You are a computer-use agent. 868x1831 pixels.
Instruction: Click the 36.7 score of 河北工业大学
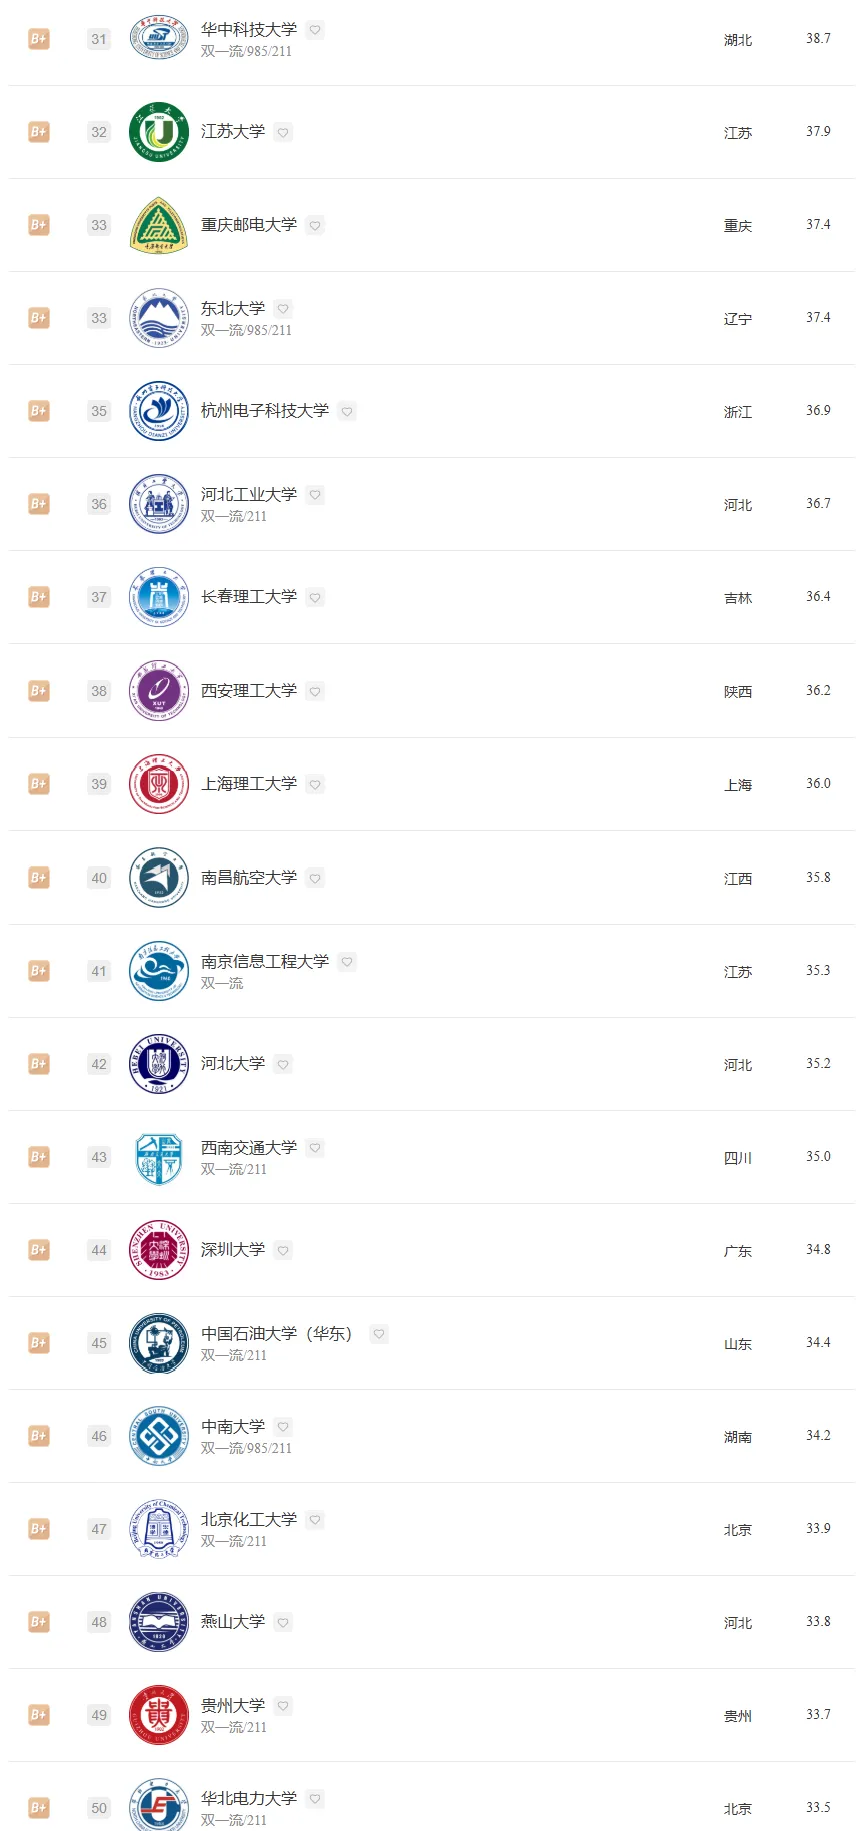(818, 504)
